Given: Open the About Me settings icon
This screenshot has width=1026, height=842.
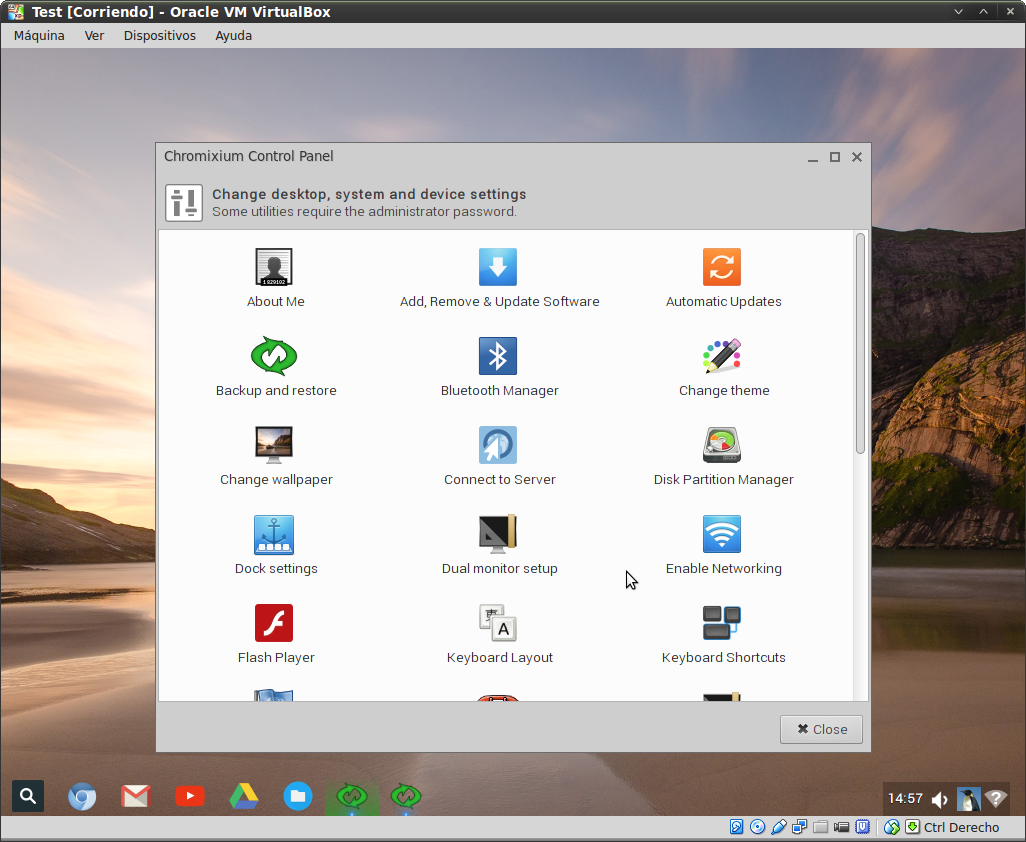Looking at the screenshot, I should pos(274,268).
